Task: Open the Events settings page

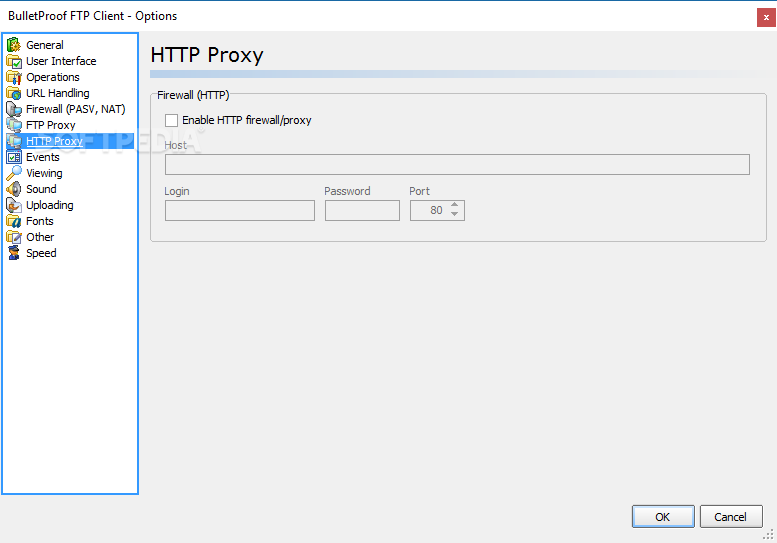Action: (x=43, y=157)
